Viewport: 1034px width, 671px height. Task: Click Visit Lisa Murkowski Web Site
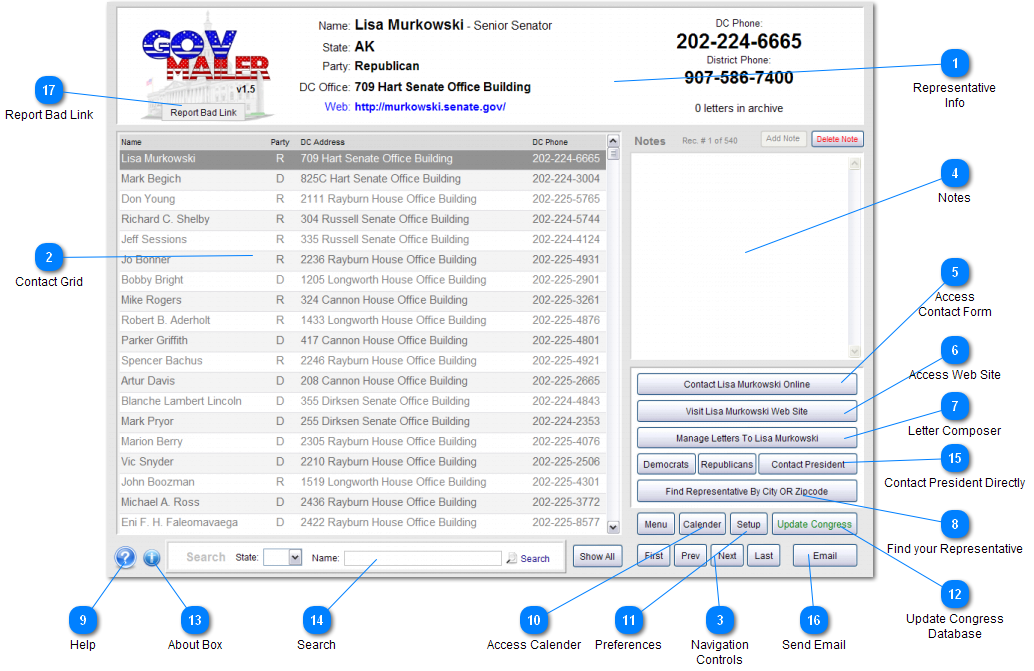(746, 411)
